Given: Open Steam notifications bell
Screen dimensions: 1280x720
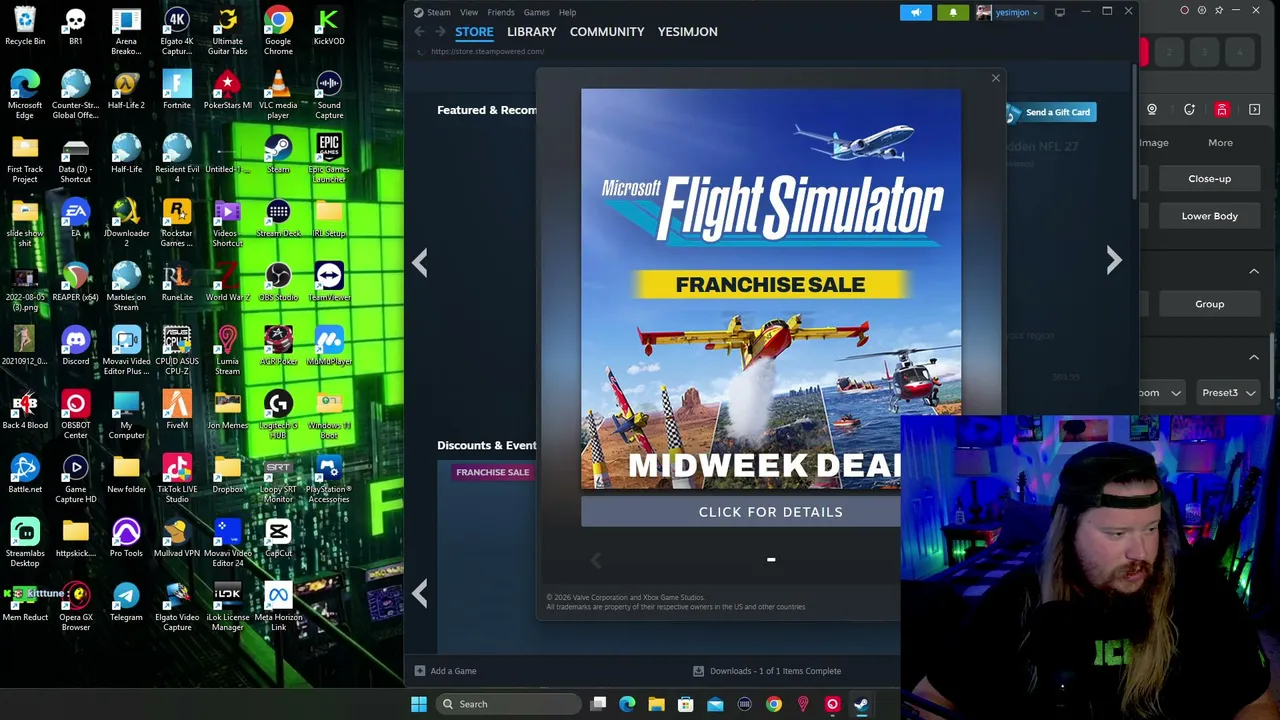Looking at the screenshot, I should (953, 12).
